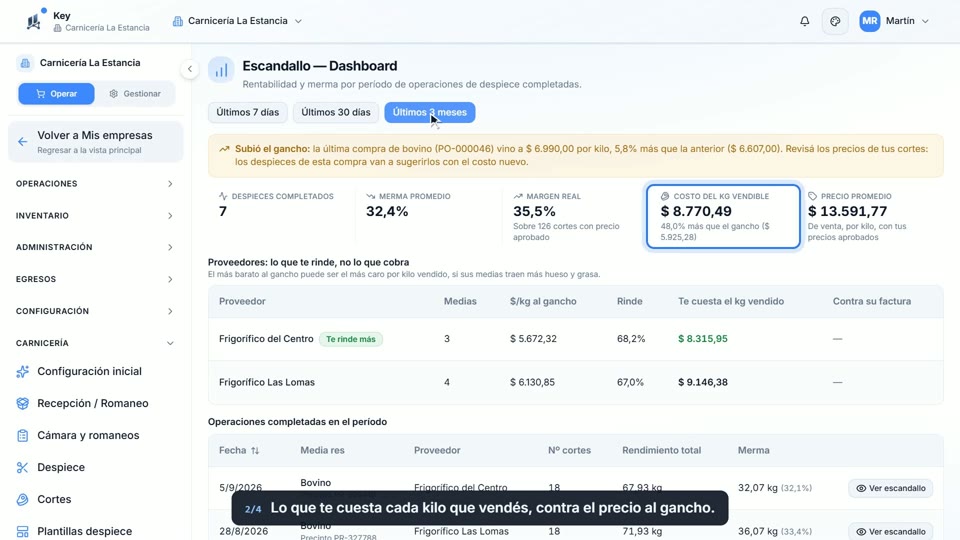The height and width of the screenshot is (540, 960).
Task: Collapse the sidebar with the arrow button
Action: [x=190, y=69]
